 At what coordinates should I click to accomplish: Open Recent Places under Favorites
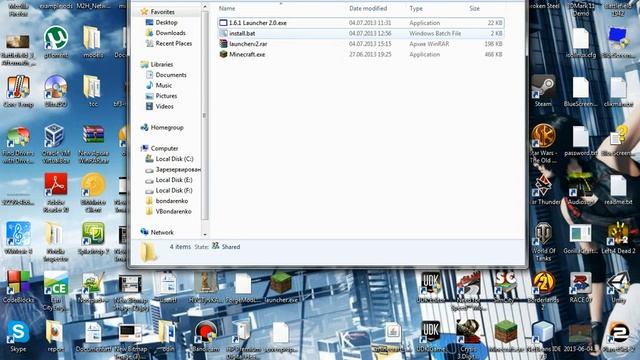point(173,43)
